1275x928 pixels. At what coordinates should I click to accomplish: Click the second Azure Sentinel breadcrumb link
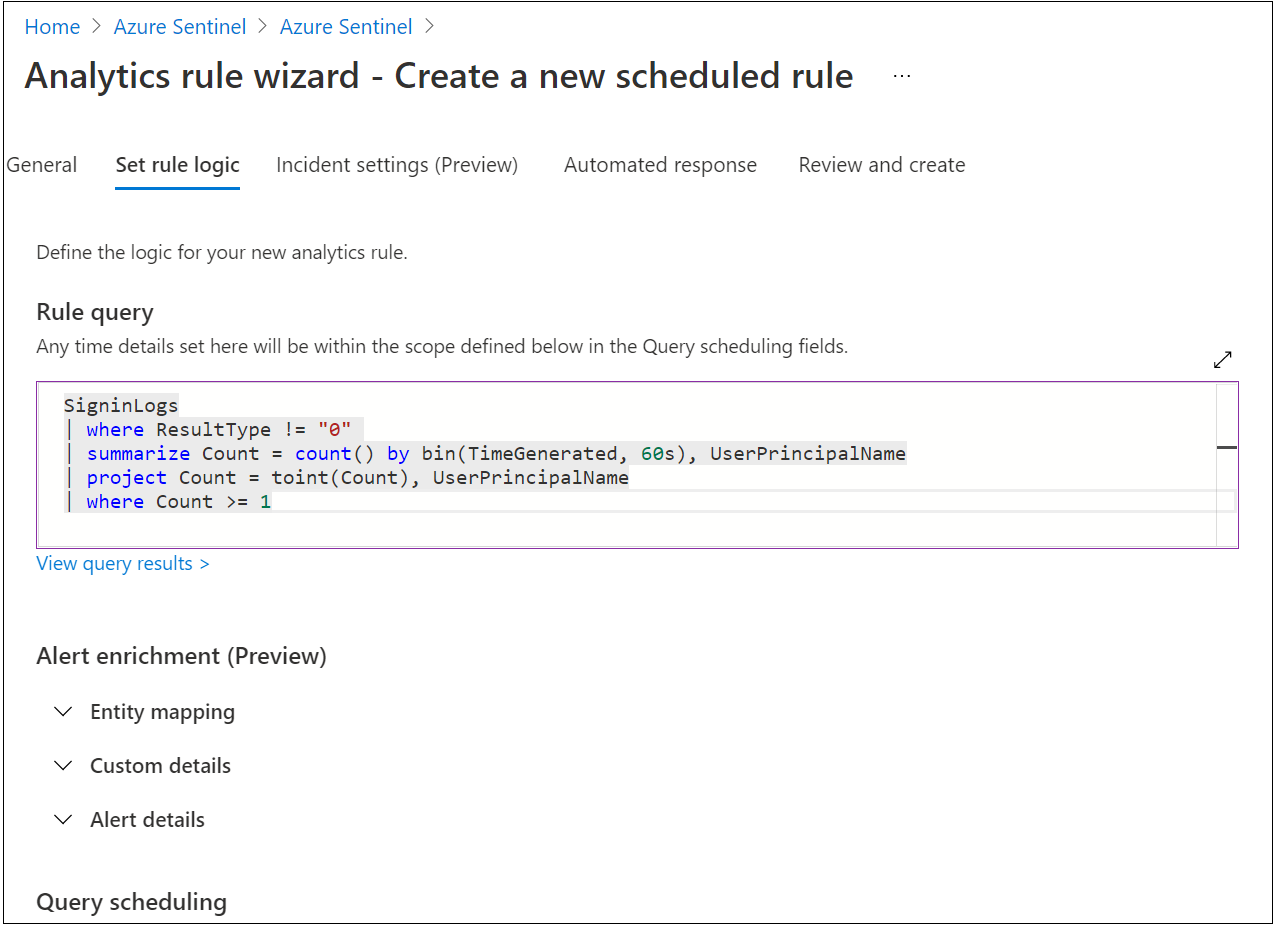point(346,26)
